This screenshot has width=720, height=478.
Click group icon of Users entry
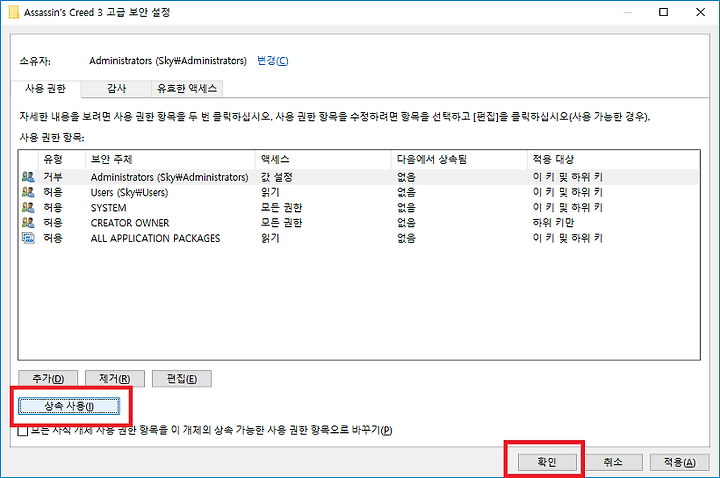[28, 192]
